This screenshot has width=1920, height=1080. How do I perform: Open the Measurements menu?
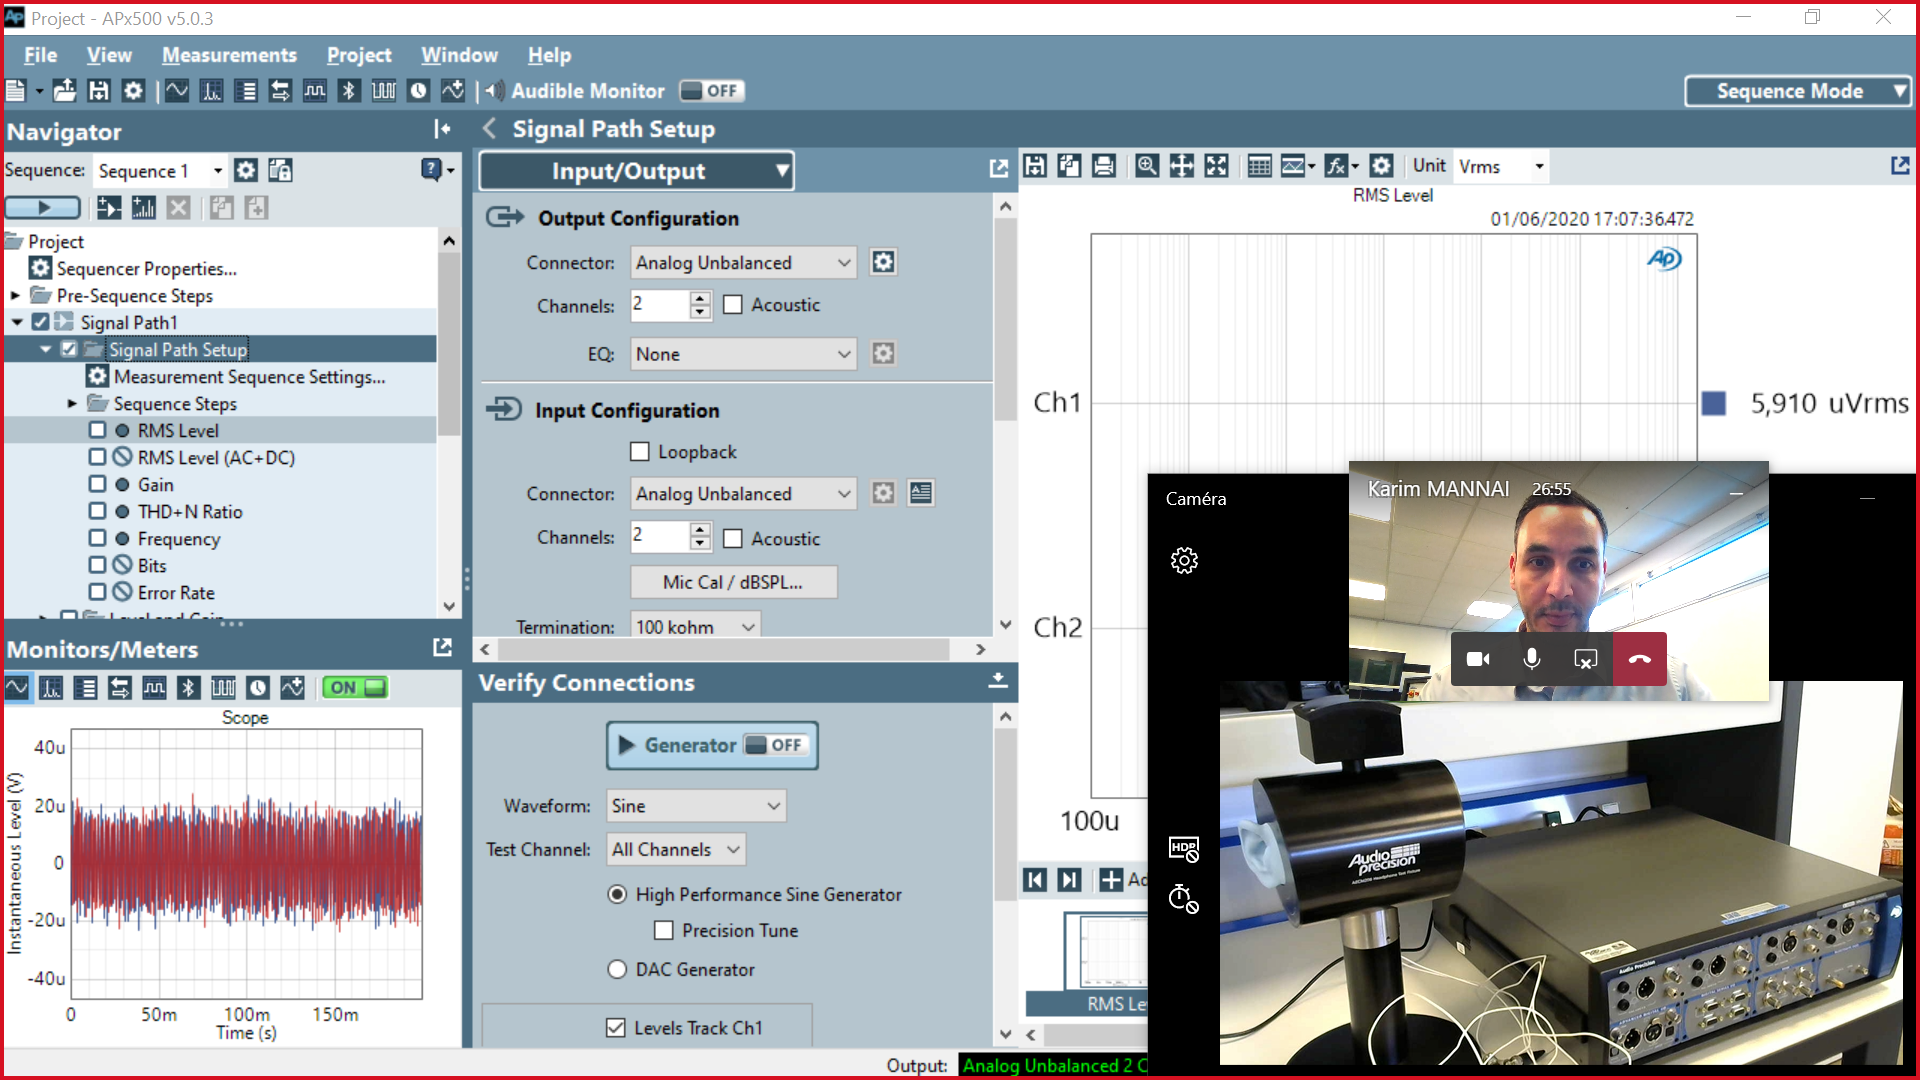[x=229, y=55]
